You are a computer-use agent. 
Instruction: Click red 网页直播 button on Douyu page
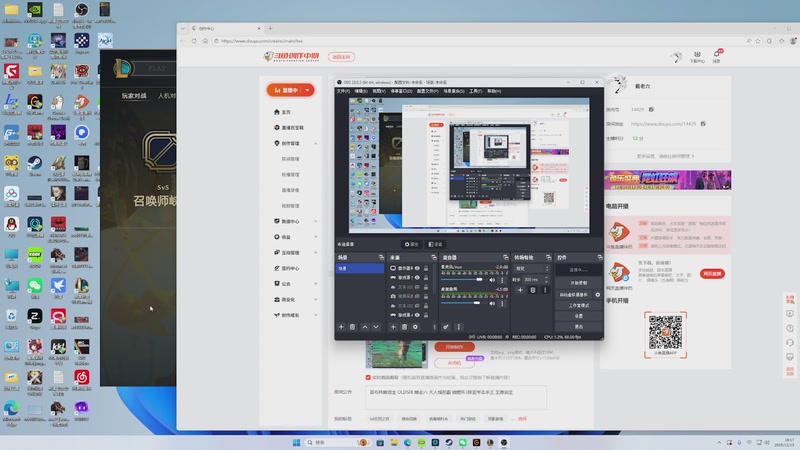point(712,273)
